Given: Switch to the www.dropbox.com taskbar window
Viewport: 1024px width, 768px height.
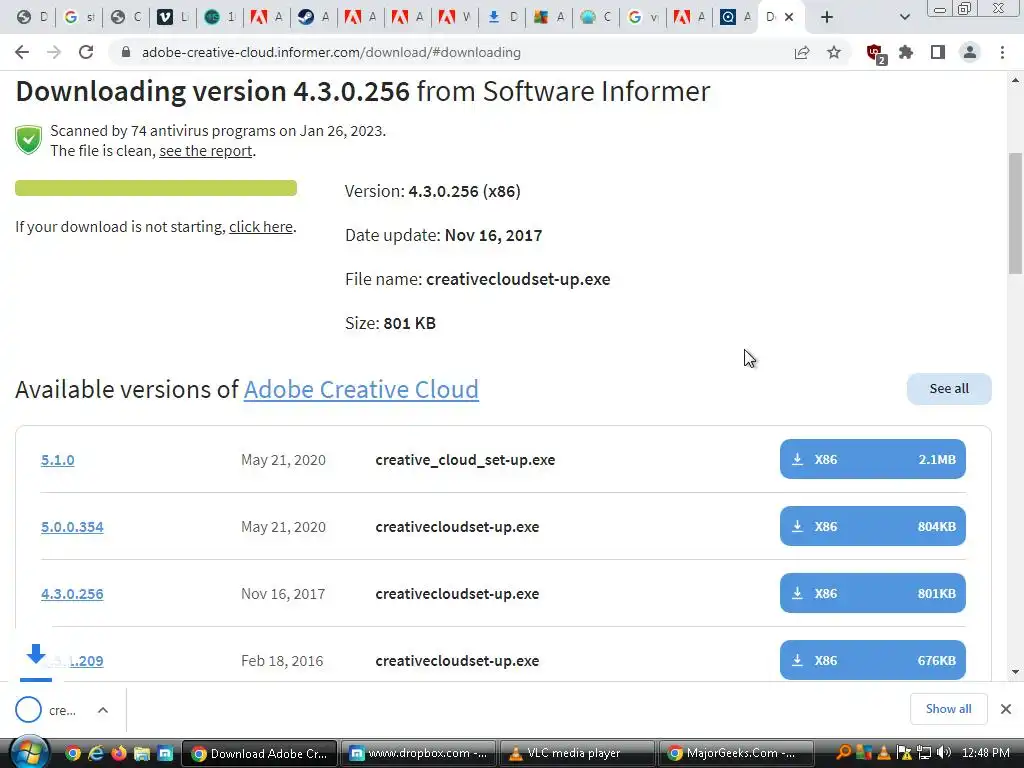Looking at the screenshot, I should (x=418, y=754).
